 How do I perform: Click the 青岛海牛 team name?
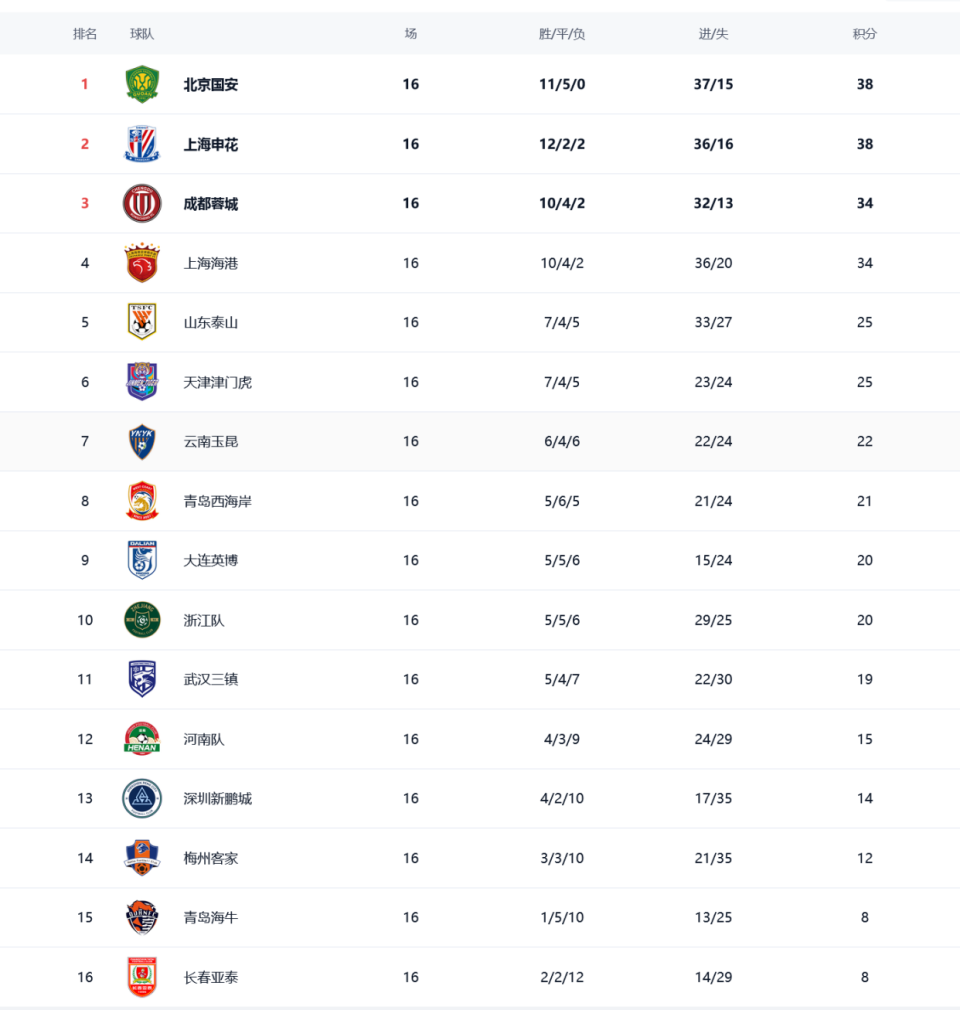[211, 917]
